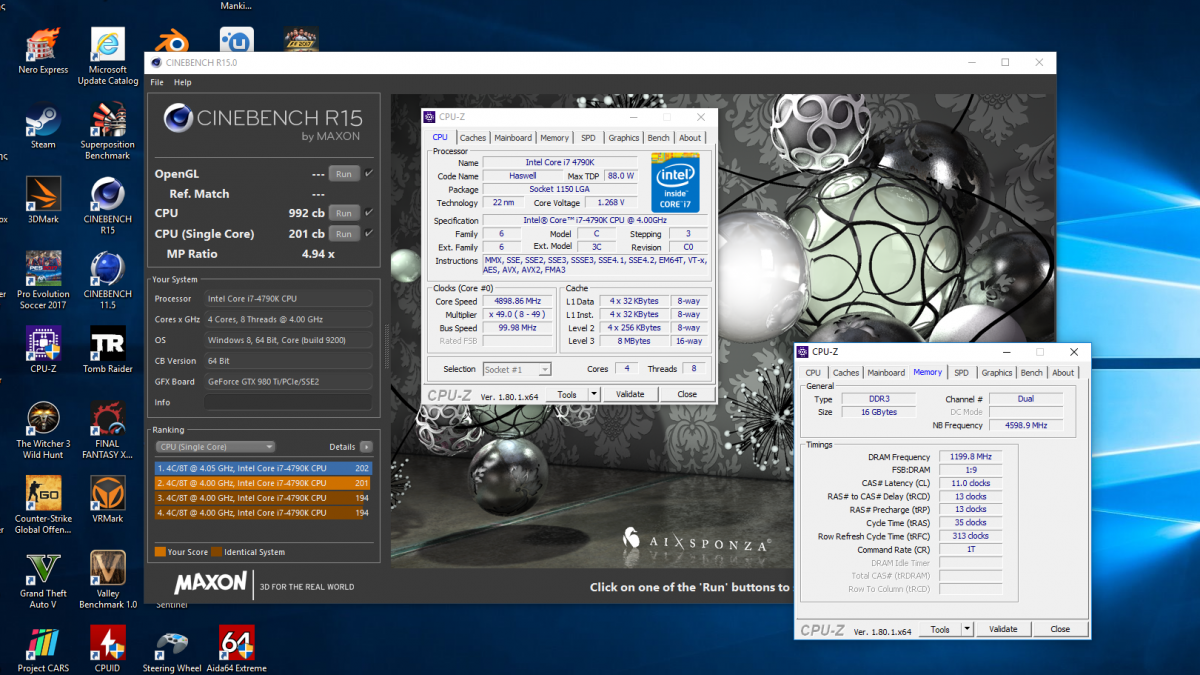Switch to Mainboard tab in CPU-Z processor window

pyautogui.click(x=513, y=138)
